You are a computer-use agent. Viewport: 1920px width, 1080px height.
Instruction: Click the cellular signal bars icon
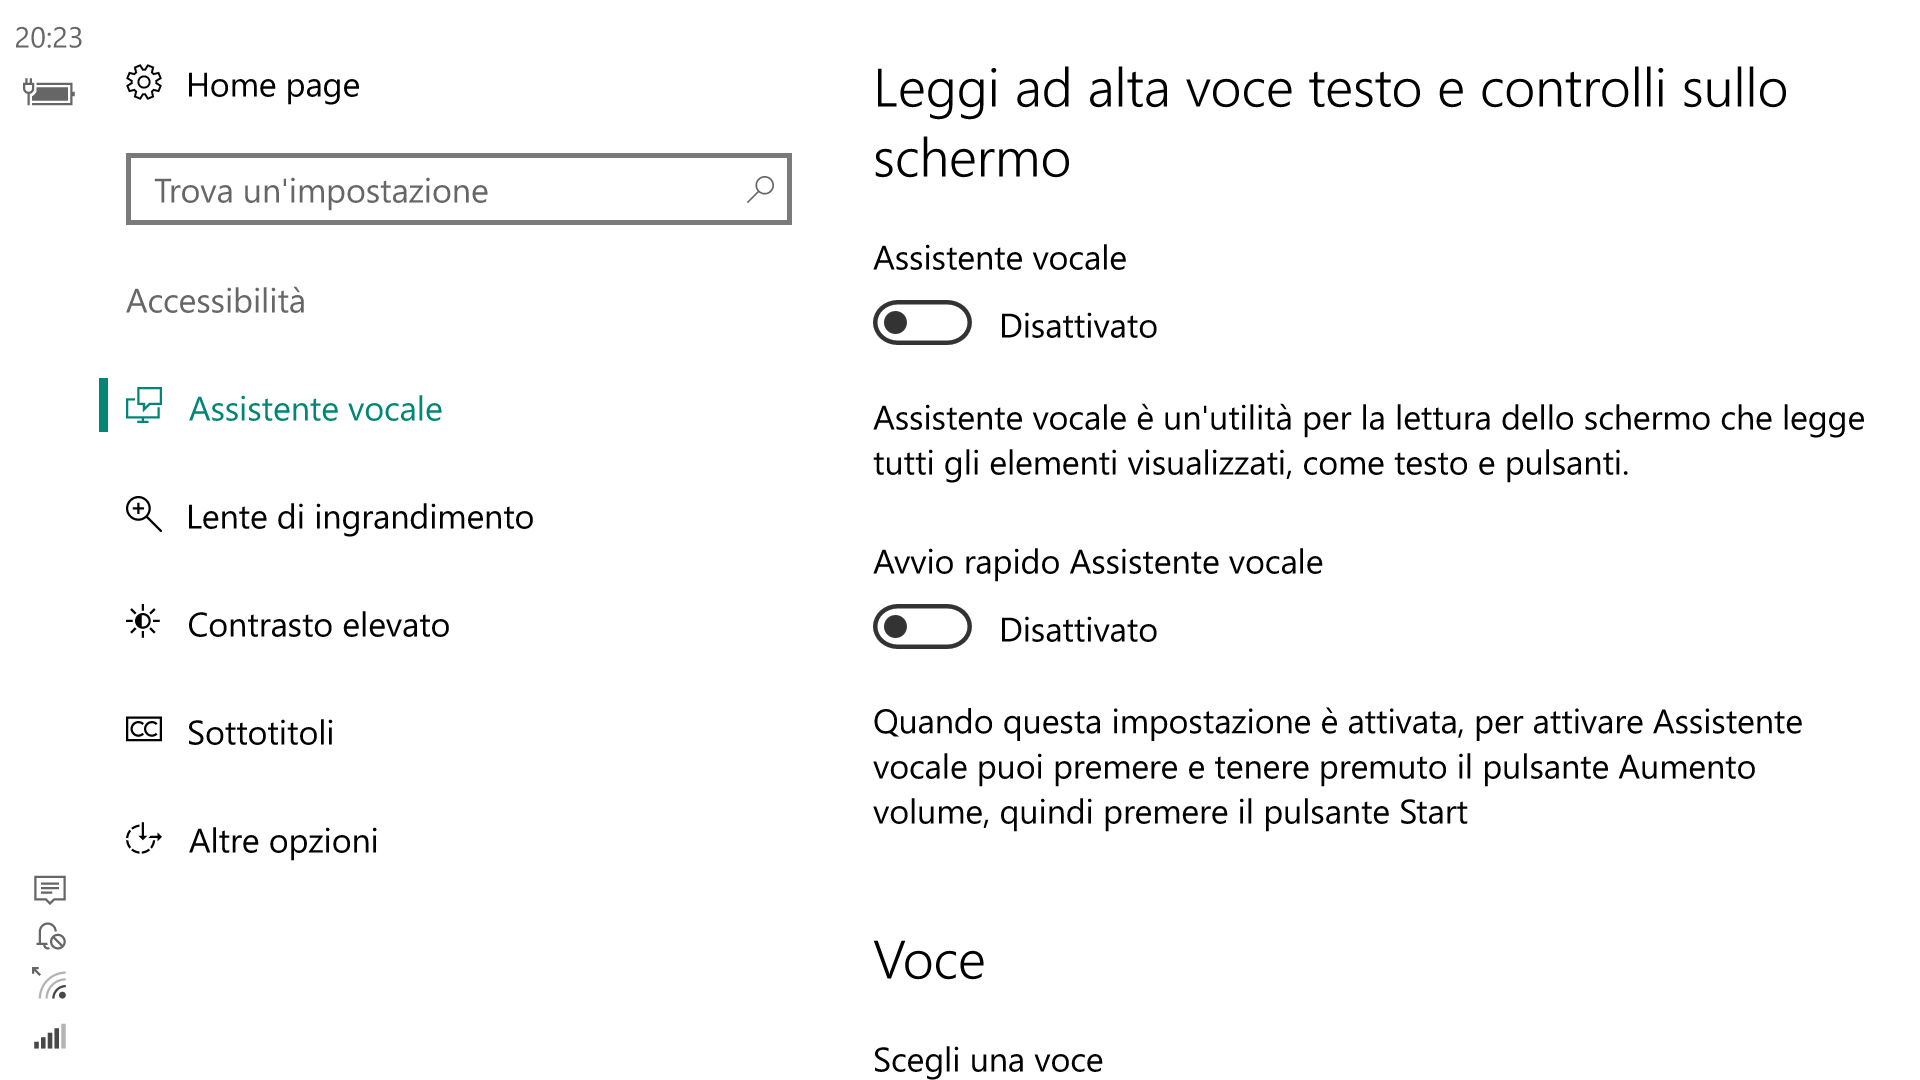click(50, 1036)
